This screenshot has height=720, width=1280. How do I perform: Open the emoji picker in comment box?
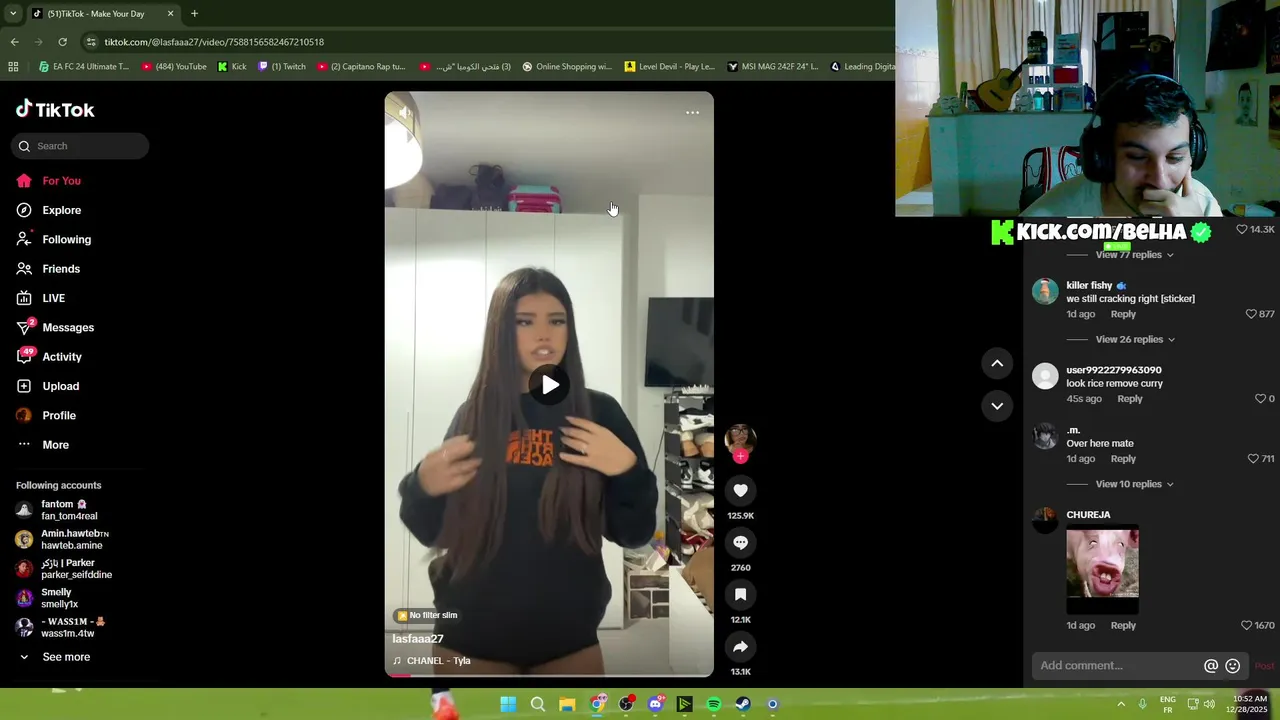tap(1233, 666)
